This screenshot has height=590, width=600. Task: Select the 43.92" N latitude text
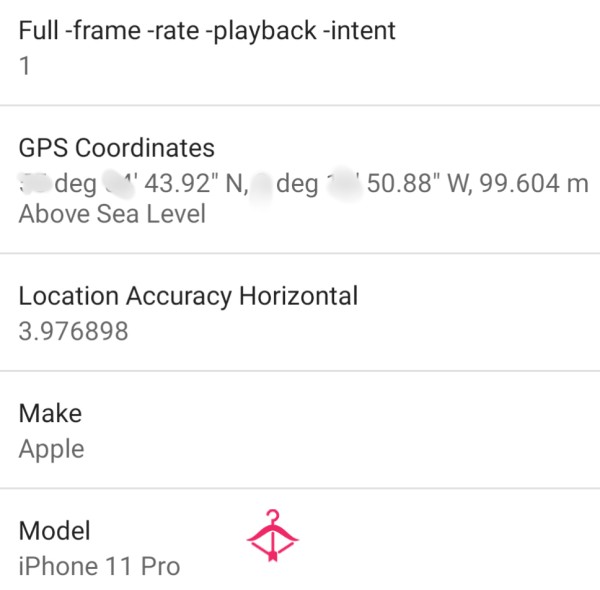pyautogui.click(x=194, y=183)
